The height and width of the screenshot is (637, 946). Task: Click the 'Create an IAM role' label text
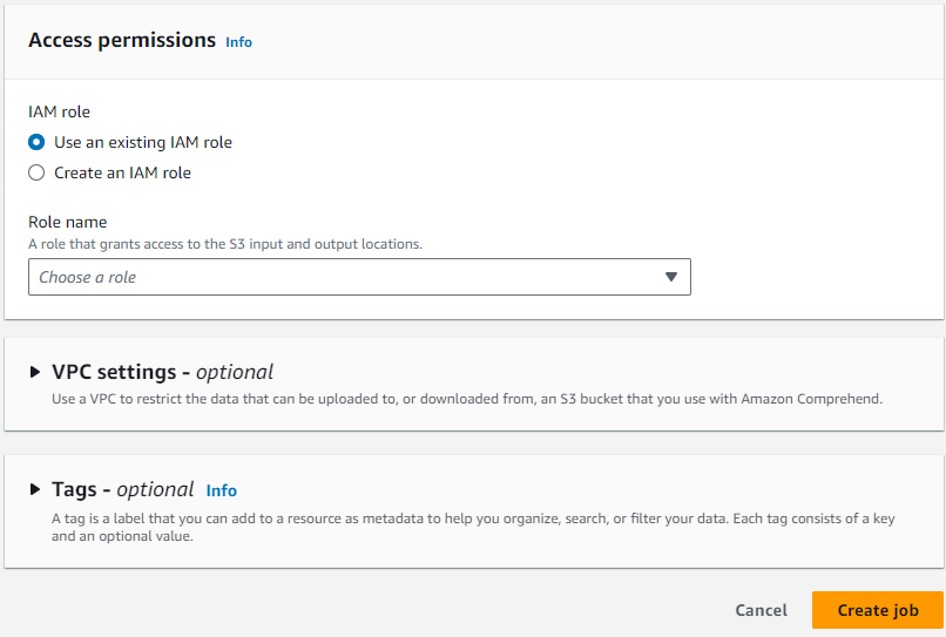(x=122, y=172)
